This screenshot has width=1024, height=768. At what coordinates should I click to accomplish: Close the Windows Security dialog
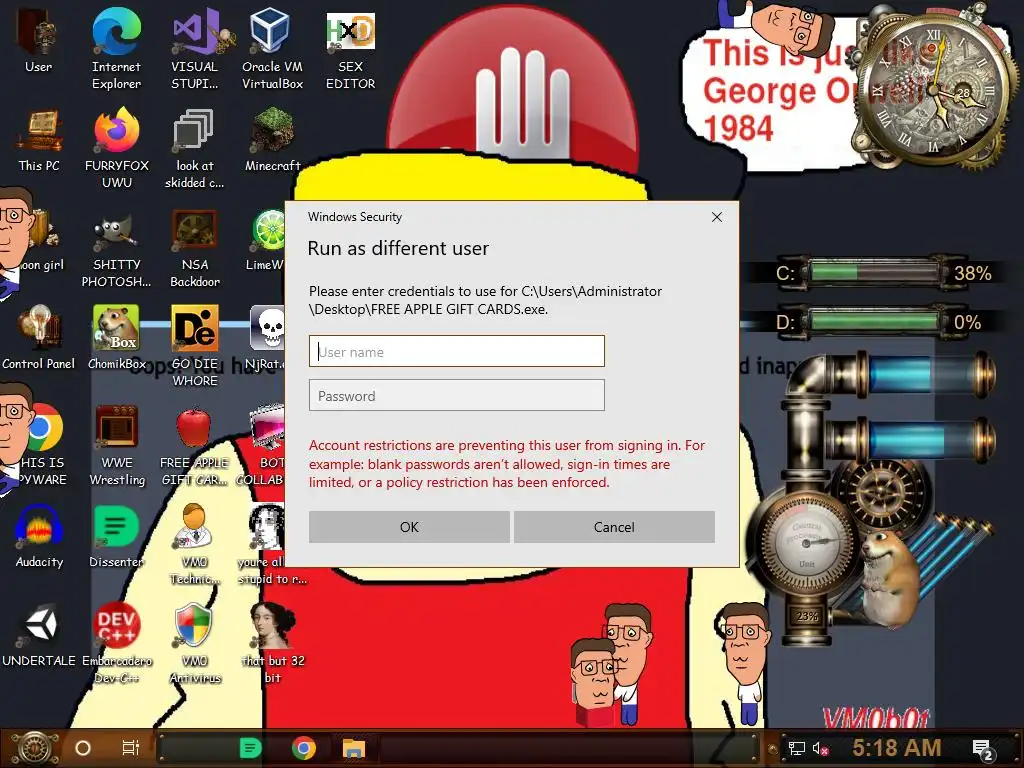point(716,217)
